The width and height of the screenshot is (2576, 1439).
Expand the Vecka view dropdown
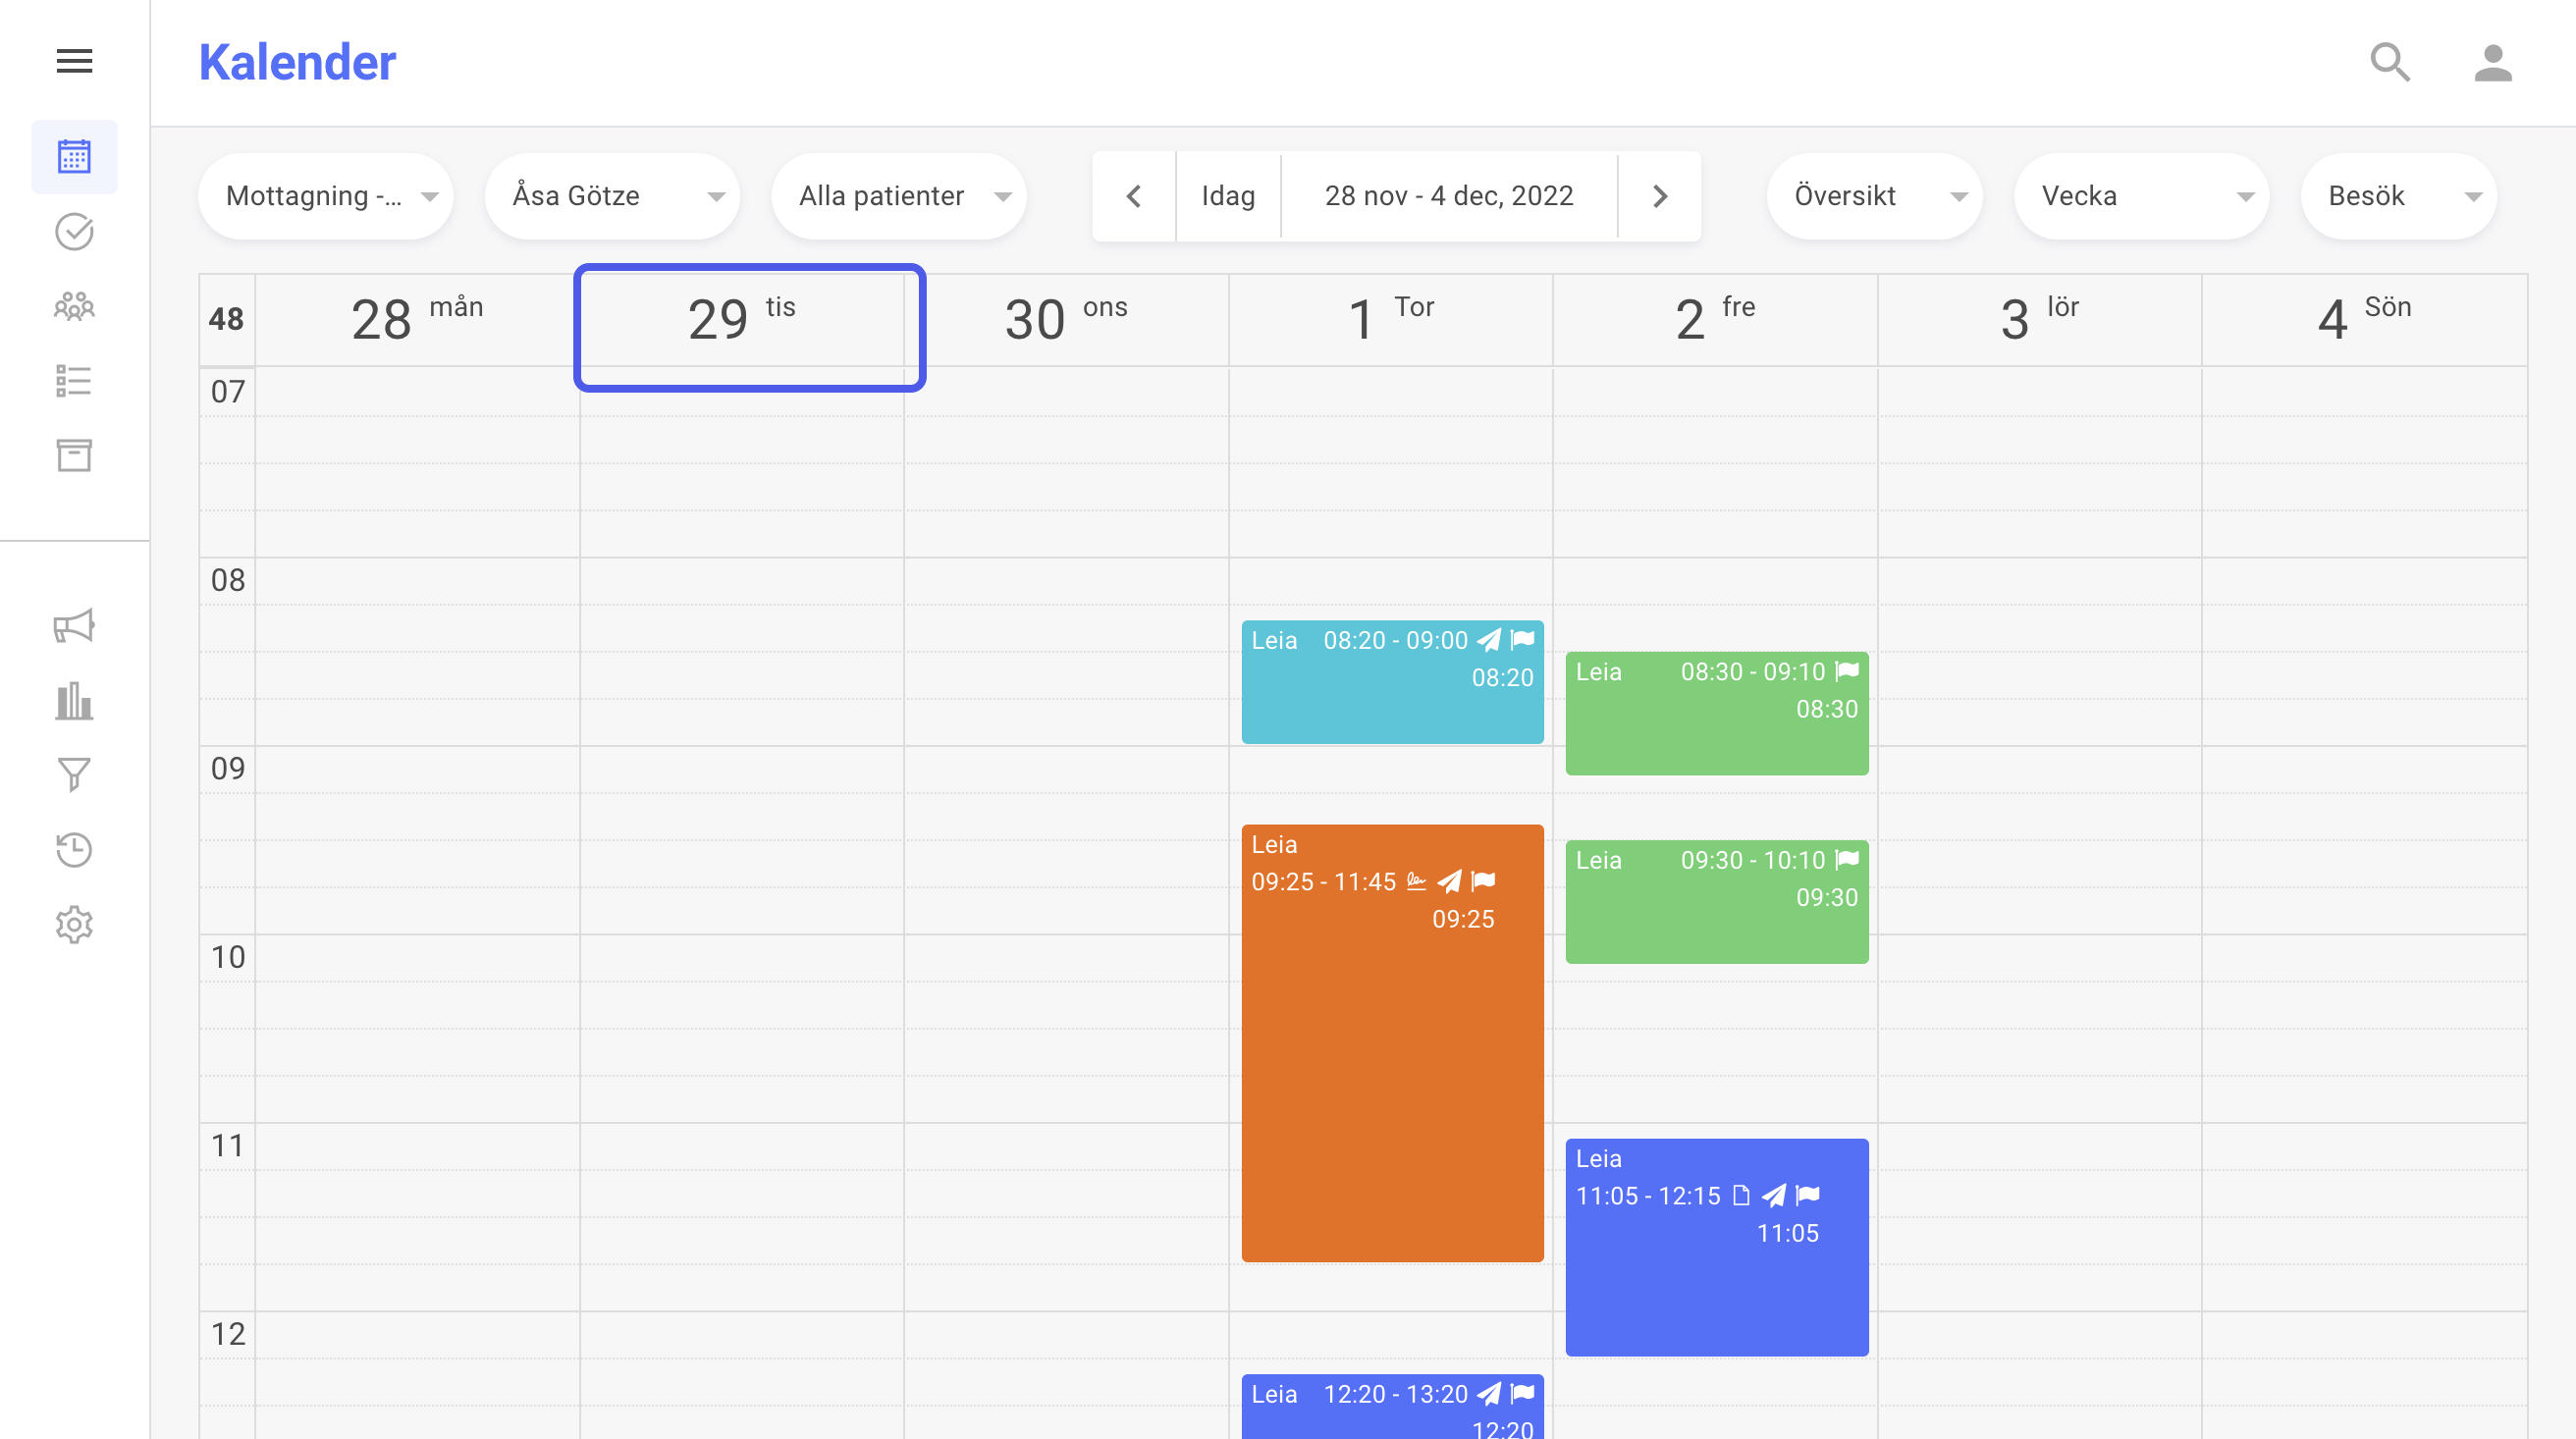[2141, 196]
